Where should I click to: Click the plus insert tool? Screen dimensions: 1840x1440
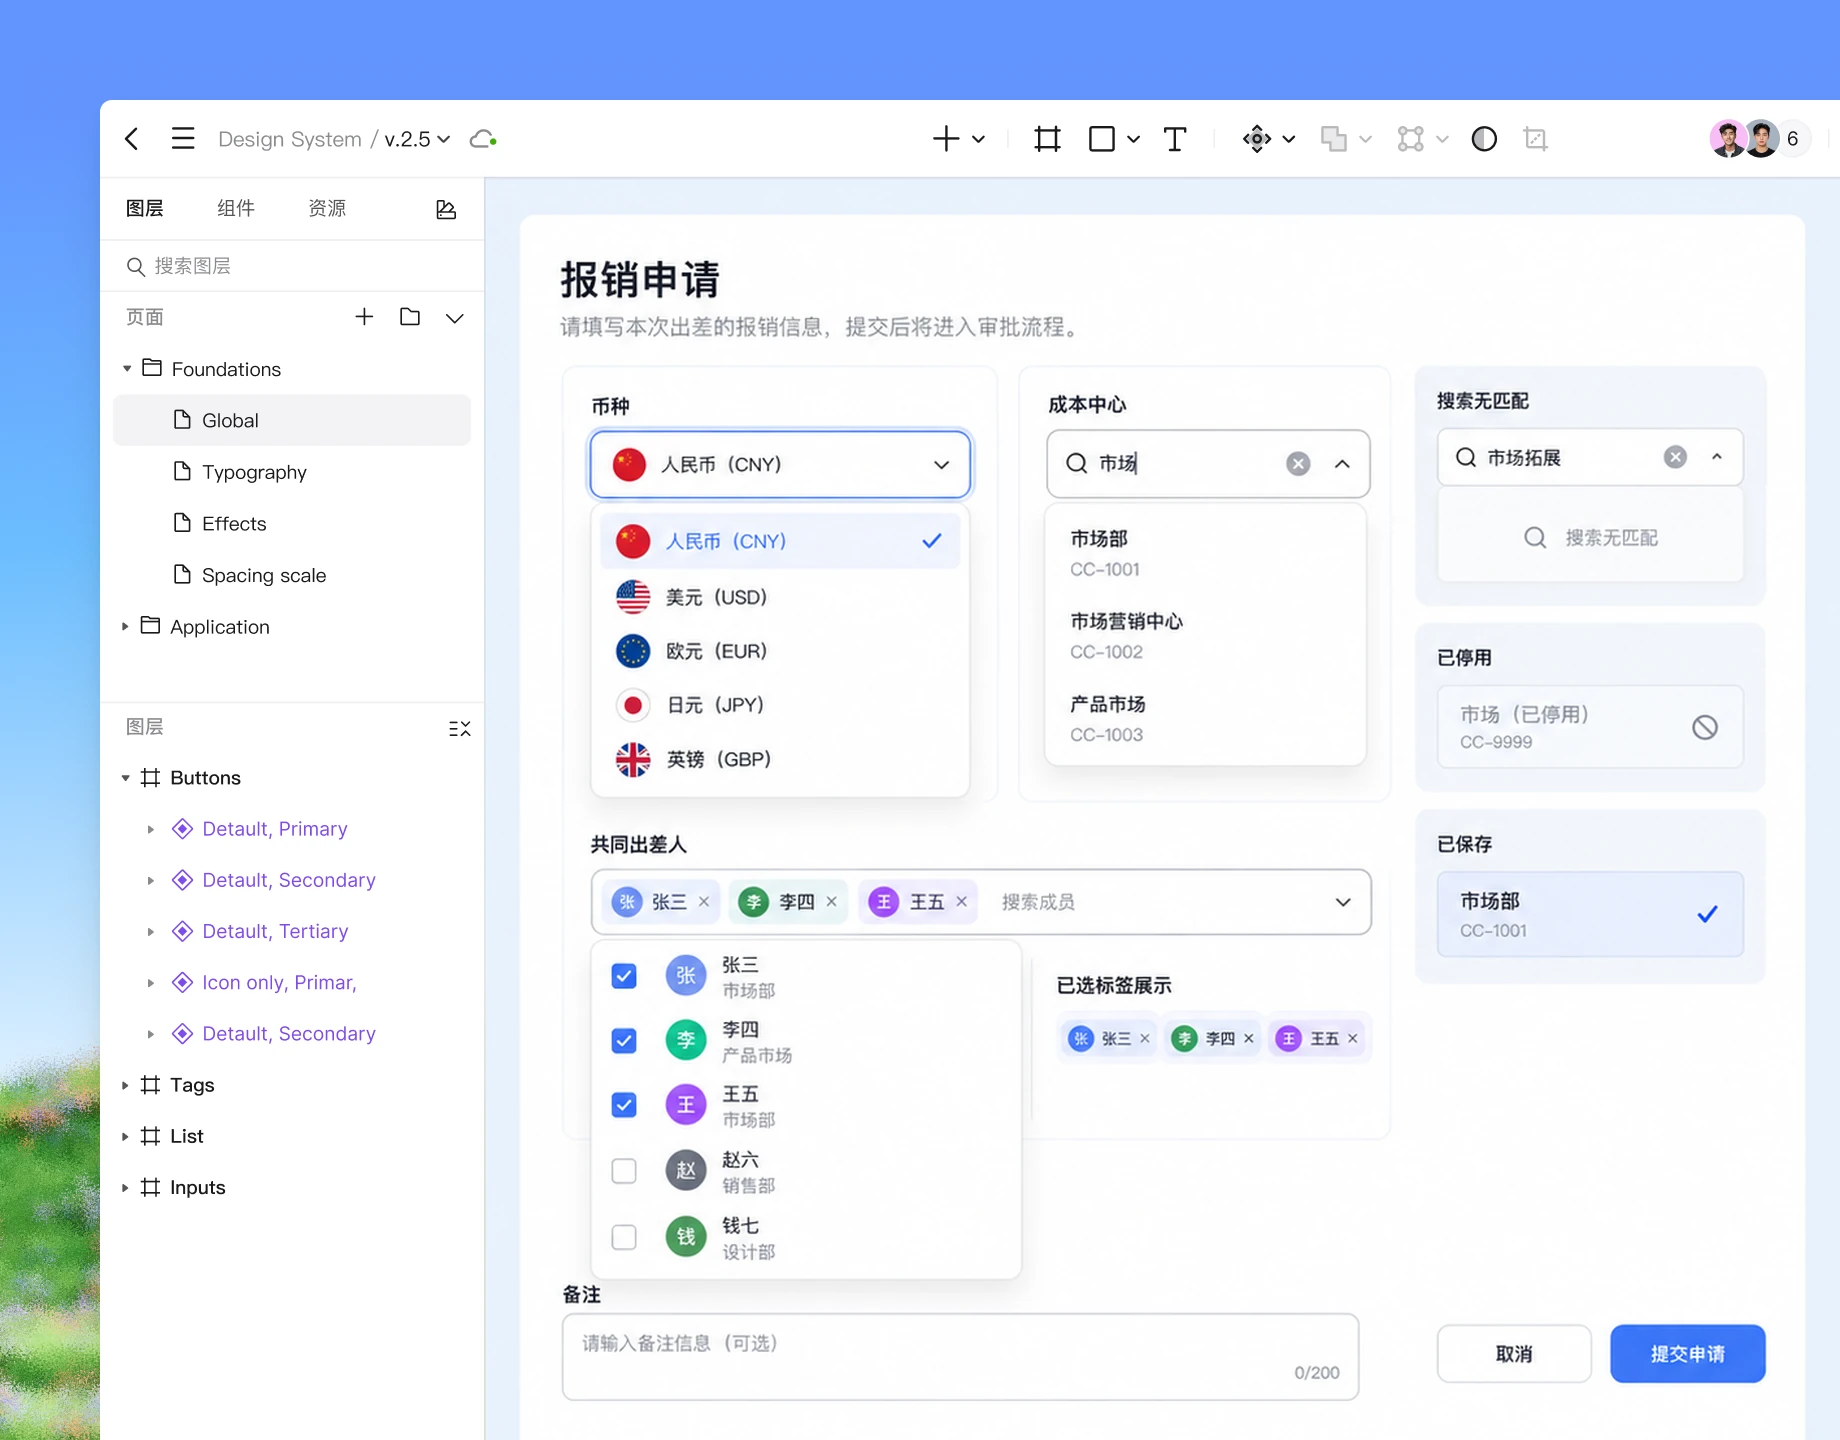pos(946,139)
